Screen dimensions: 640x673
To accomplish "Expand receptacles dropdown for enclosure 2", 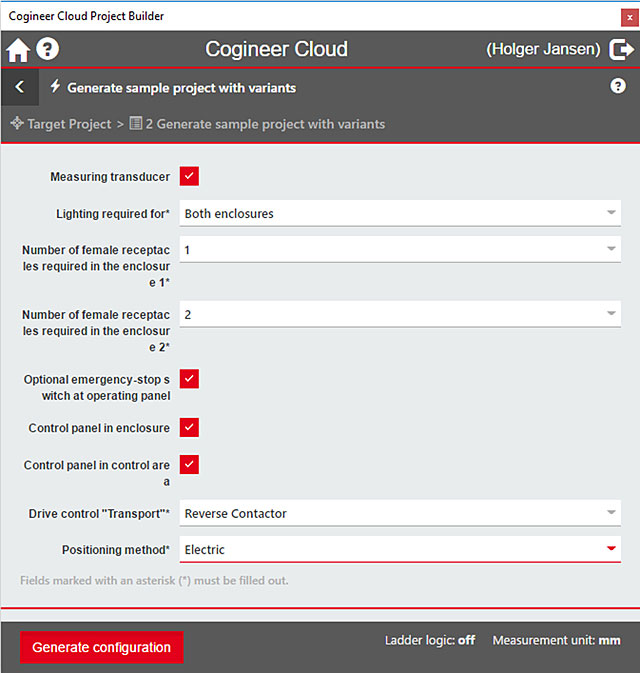I will 610,314.
